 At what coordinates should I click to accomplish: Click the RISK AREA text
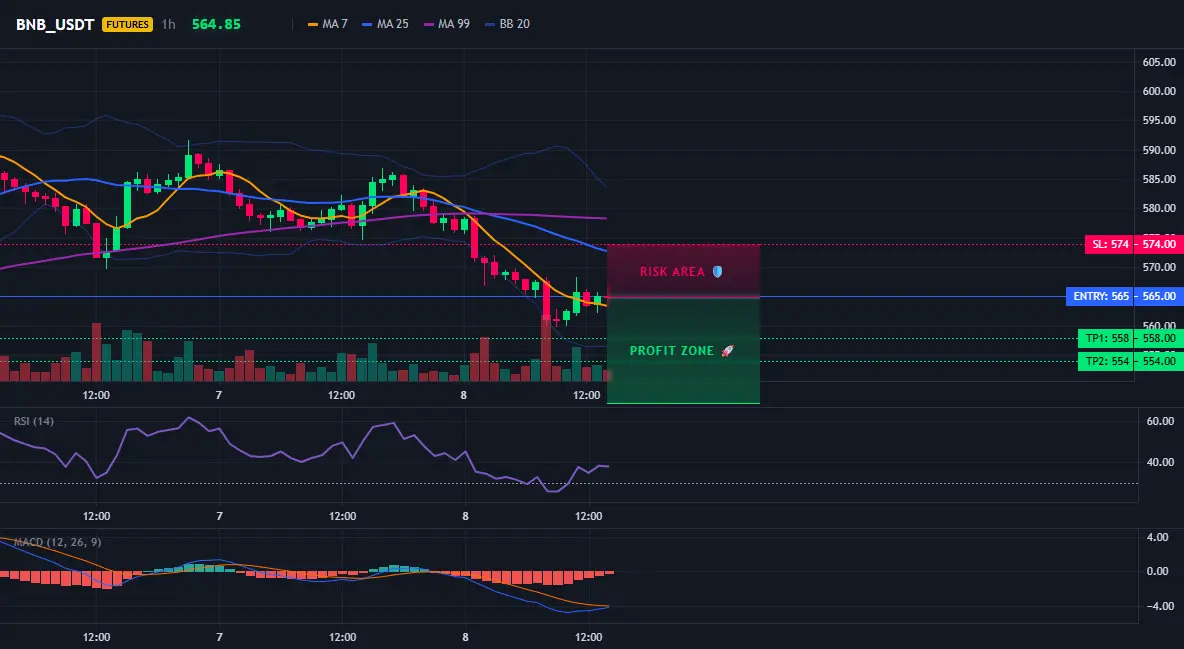pyautogui.click(x=672, y=272)
